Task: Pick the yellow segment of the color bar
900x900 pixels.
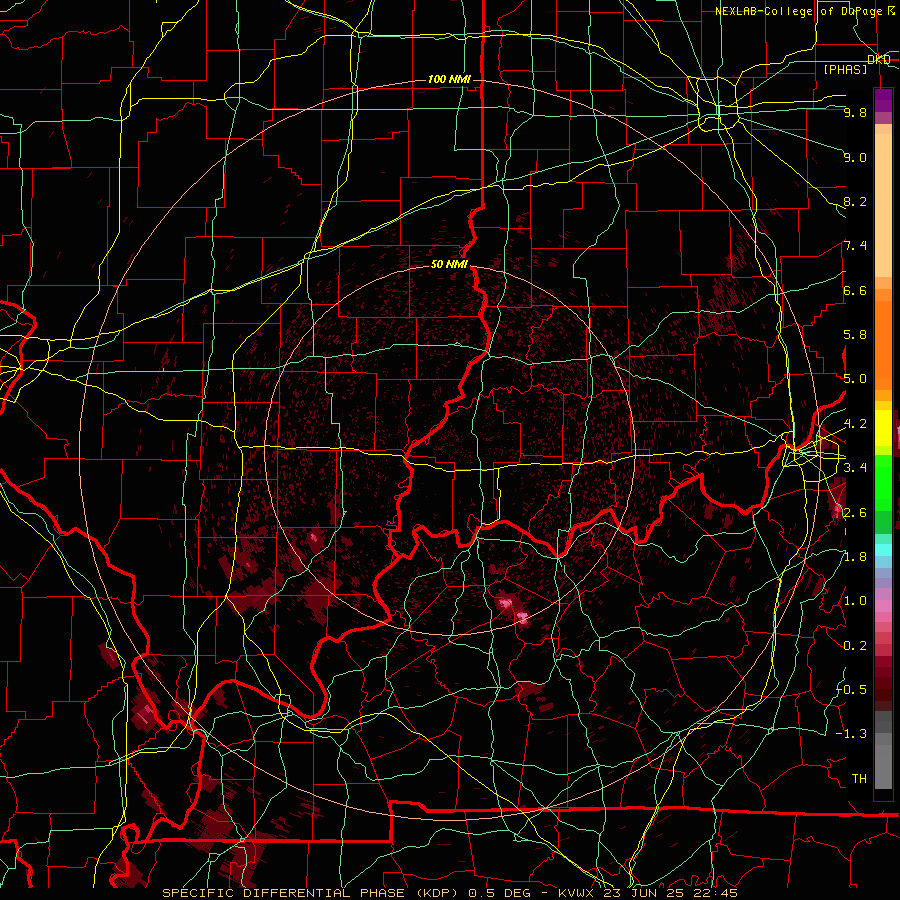Action: [x=883, y=428]
